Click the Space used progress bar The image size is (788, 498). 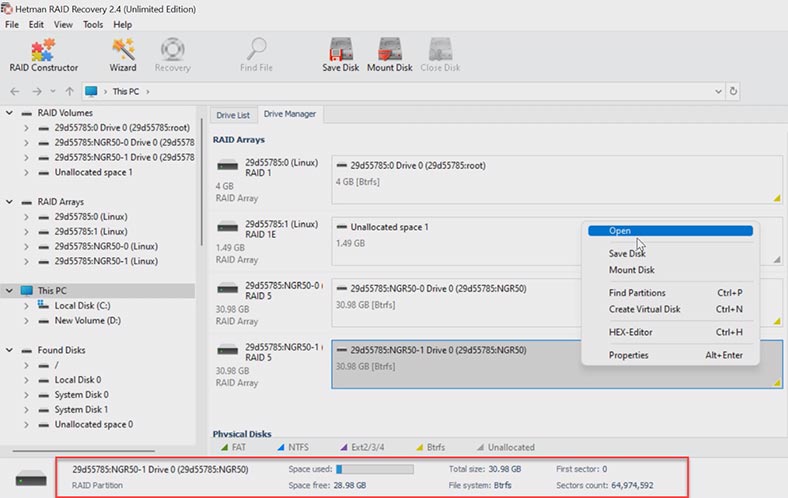coord(375,469)
